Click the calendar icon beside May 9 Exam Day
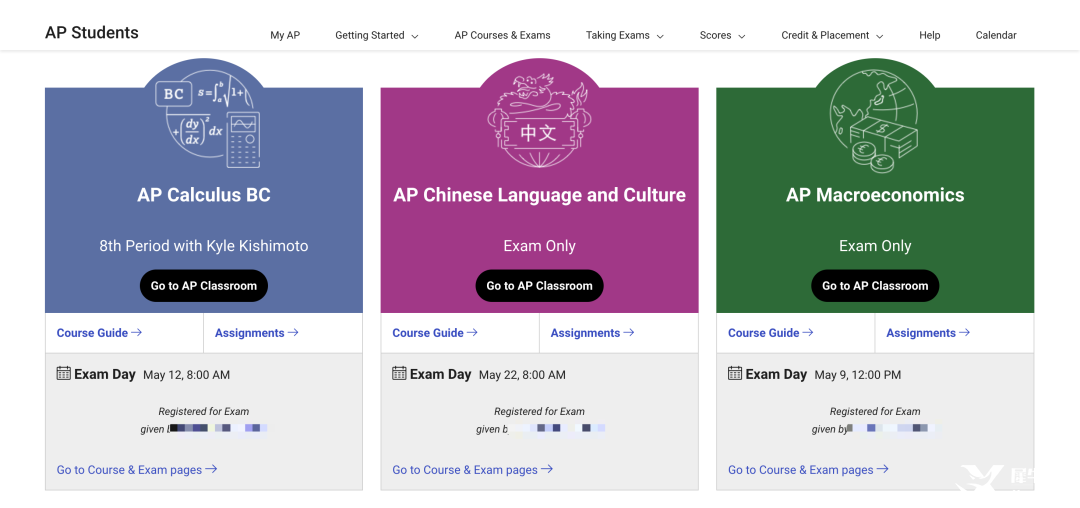Screen dimensions: 1080x508 [x=735, y=373]
